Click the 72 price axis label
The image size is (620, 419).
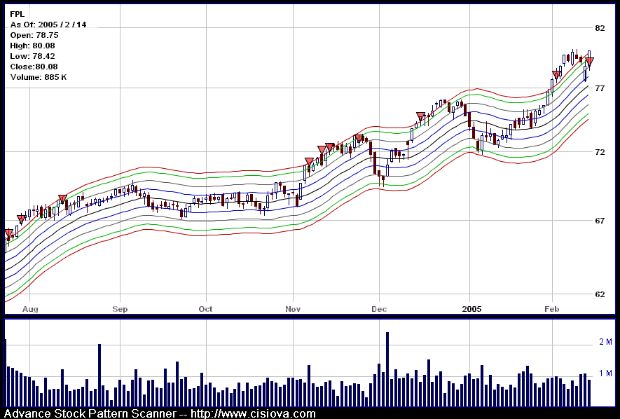click(600, 152)
